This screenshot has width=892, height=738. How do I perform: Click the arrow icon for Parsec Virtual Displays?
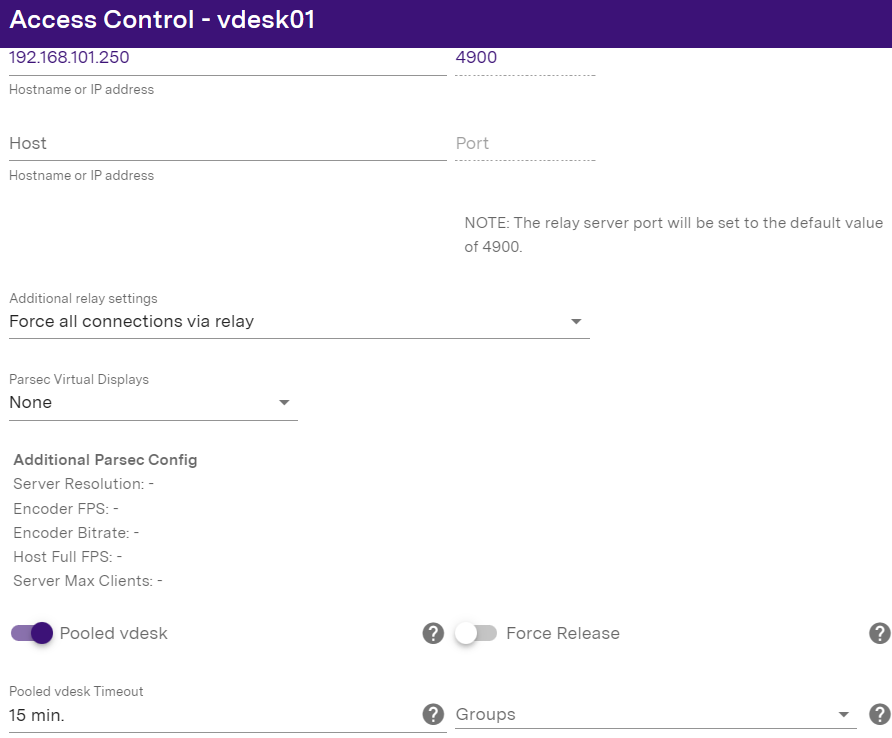click(x=284, y=403)
